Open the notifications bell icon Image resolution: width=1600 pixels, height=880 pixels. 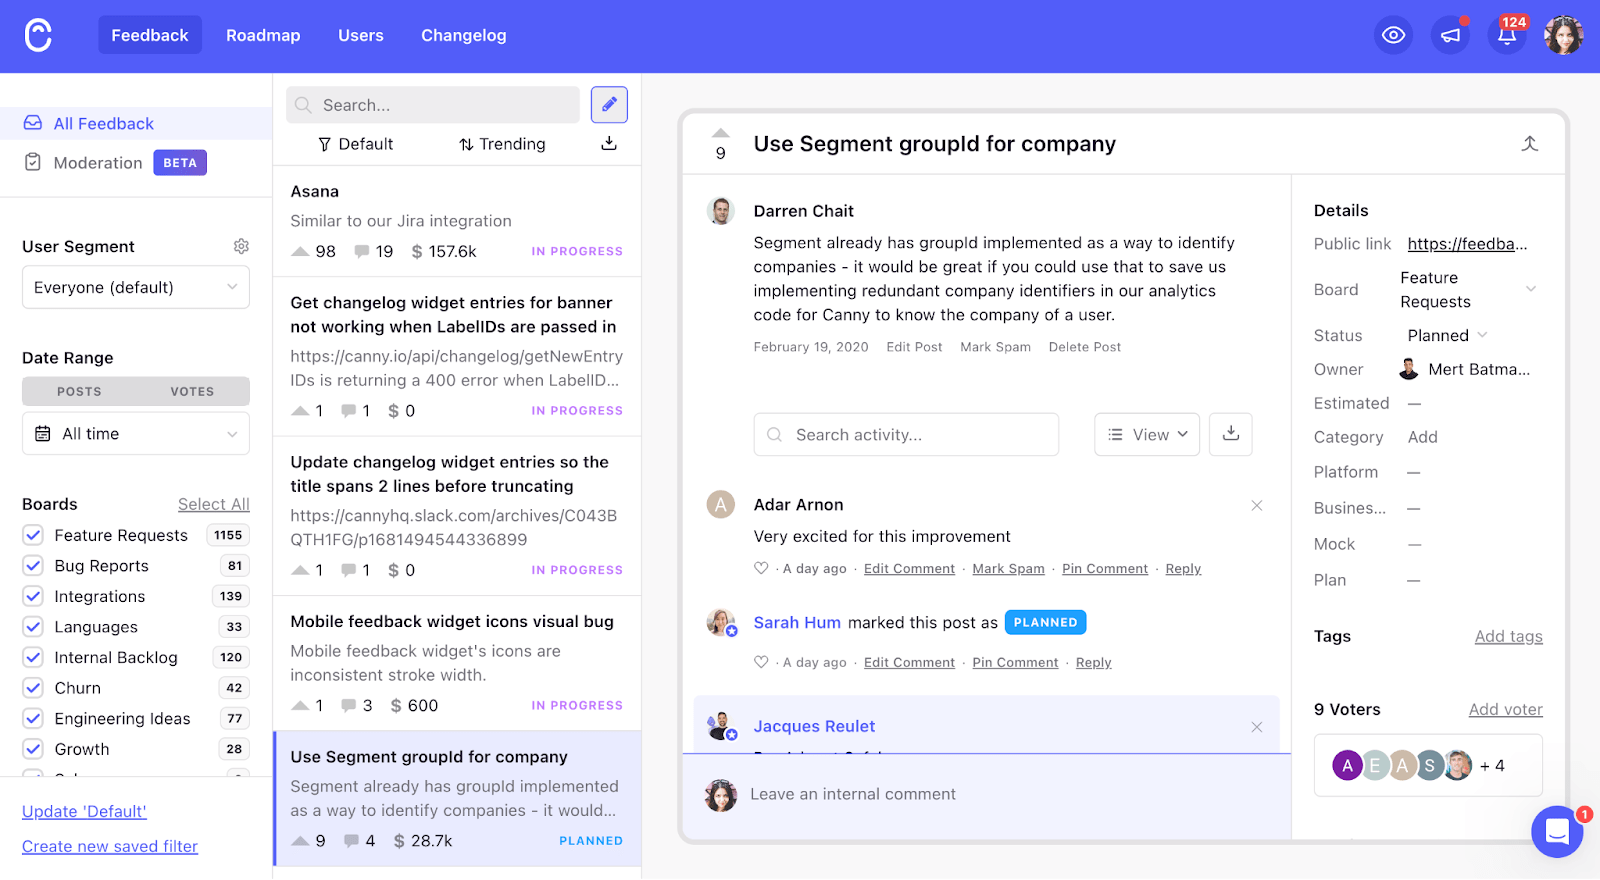click(1507, 36)
